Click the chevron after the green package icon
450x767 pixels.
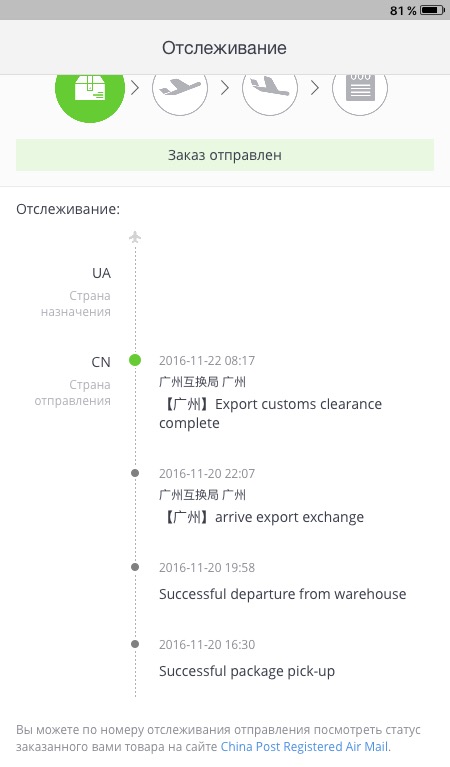(135, 88)
